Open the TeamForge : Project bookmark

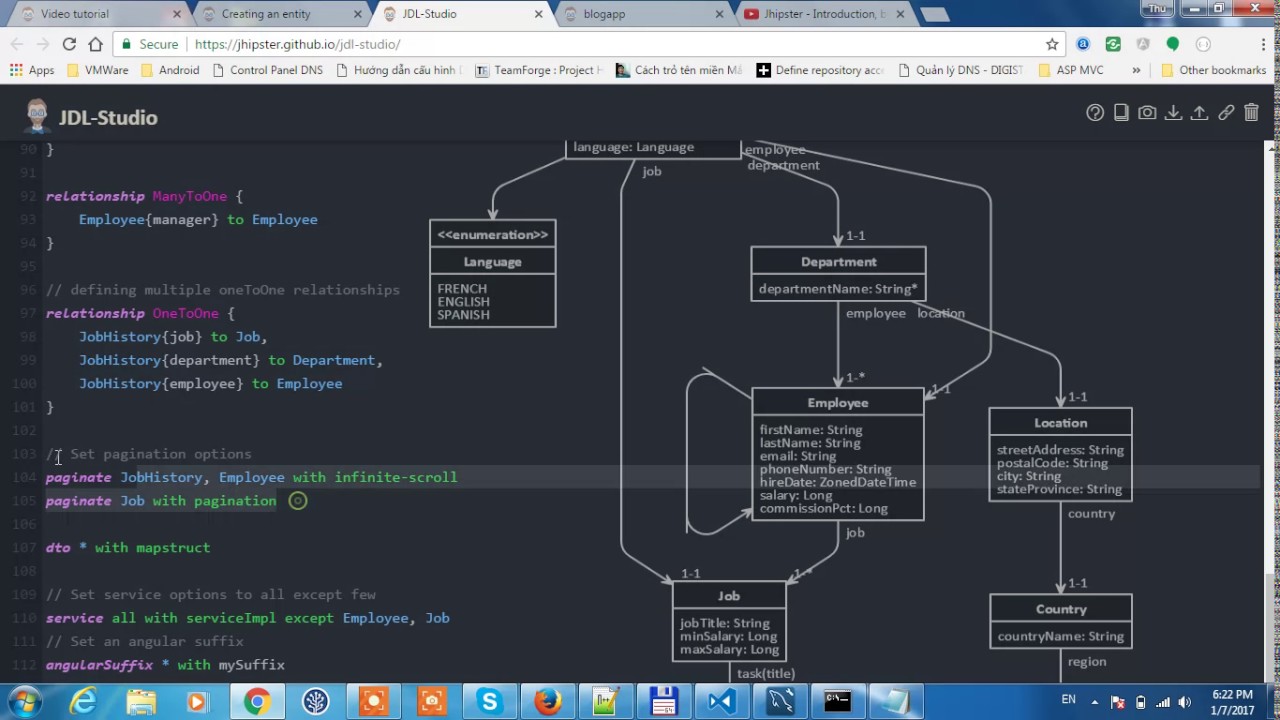pos(539,70)
